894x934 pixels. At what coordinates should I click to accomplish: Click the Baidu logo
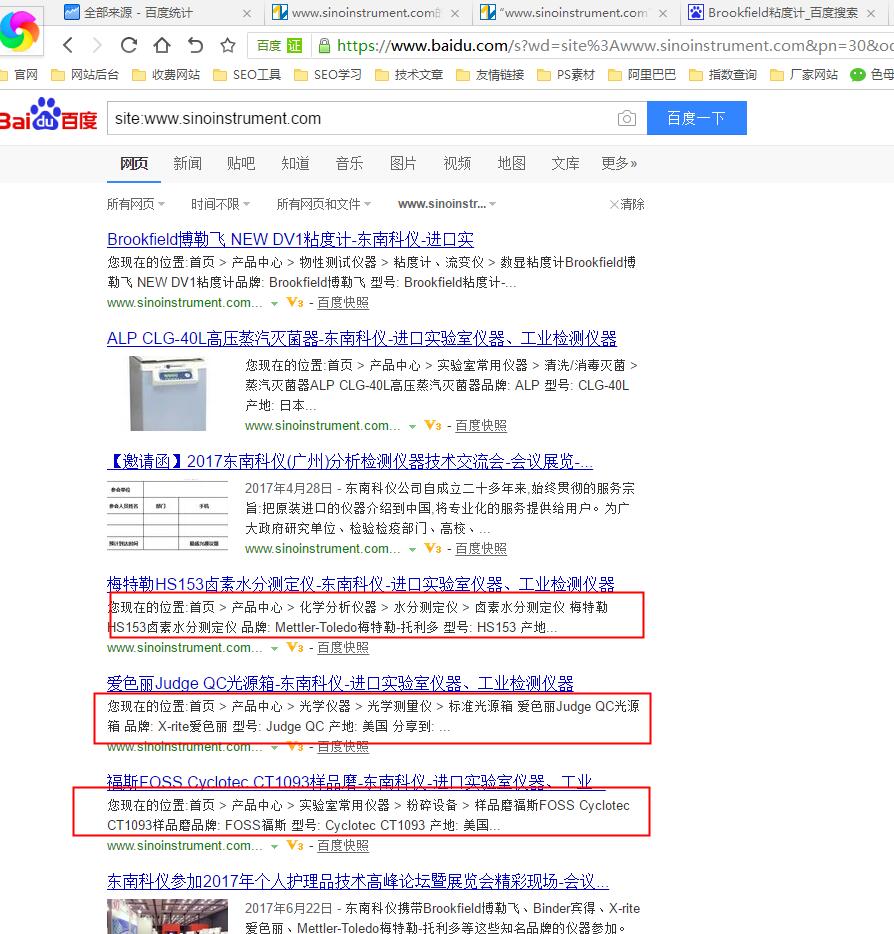click(x=49, y=114)
